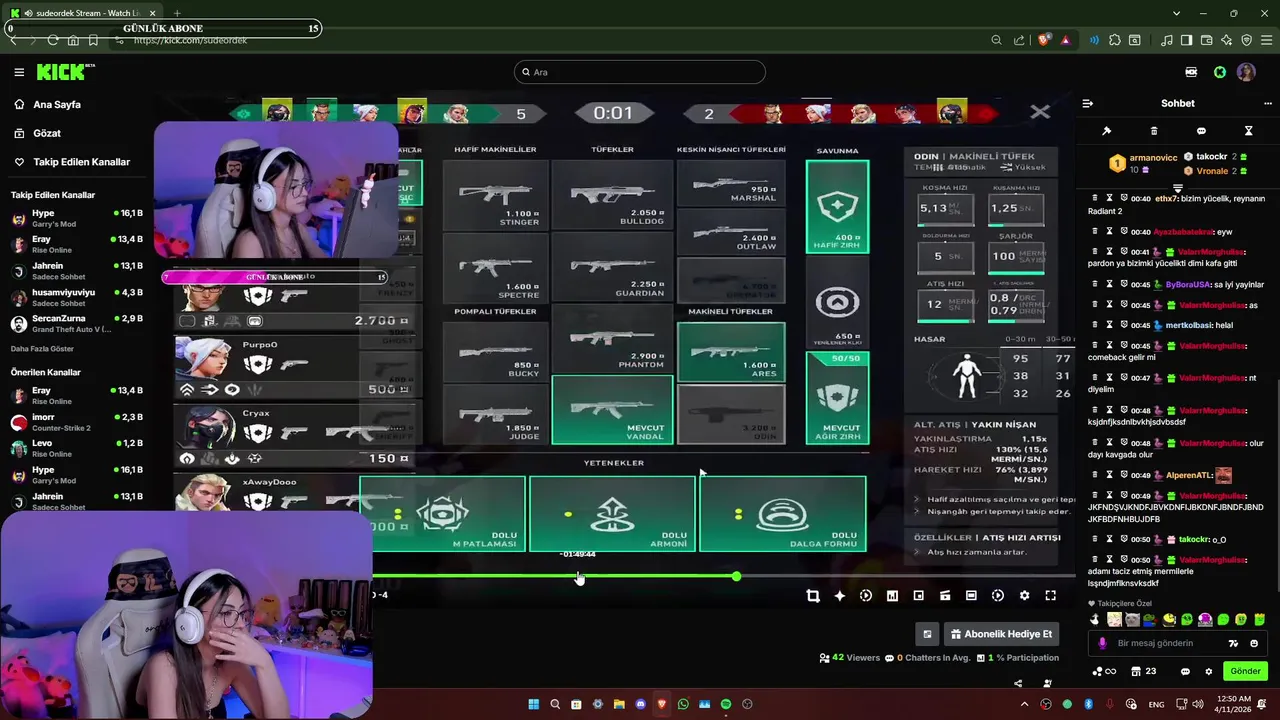The width and height of the screenshot is (1280, 720).
Task: Open armanovicc on the leaderboard
Action: [x=1143, y=163]
